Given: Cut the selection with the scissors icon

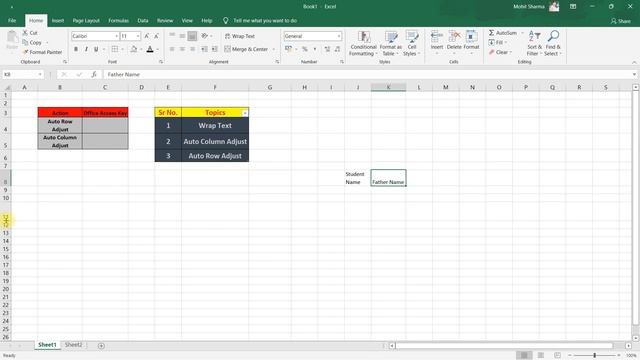Looking at the screenshot, I should [25, 33].
